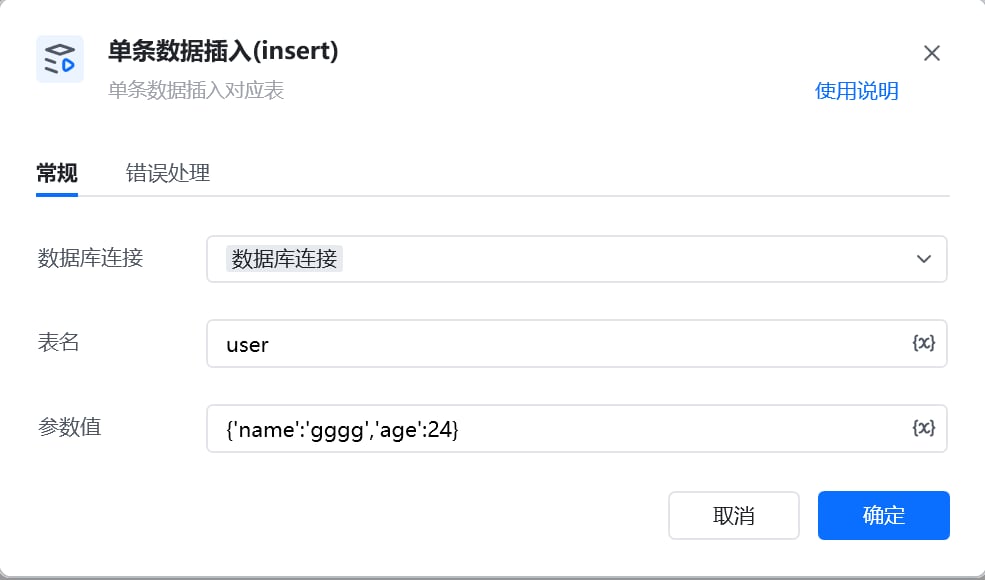Click the subtitle 单条数据插入对应表

click(196, 90)
